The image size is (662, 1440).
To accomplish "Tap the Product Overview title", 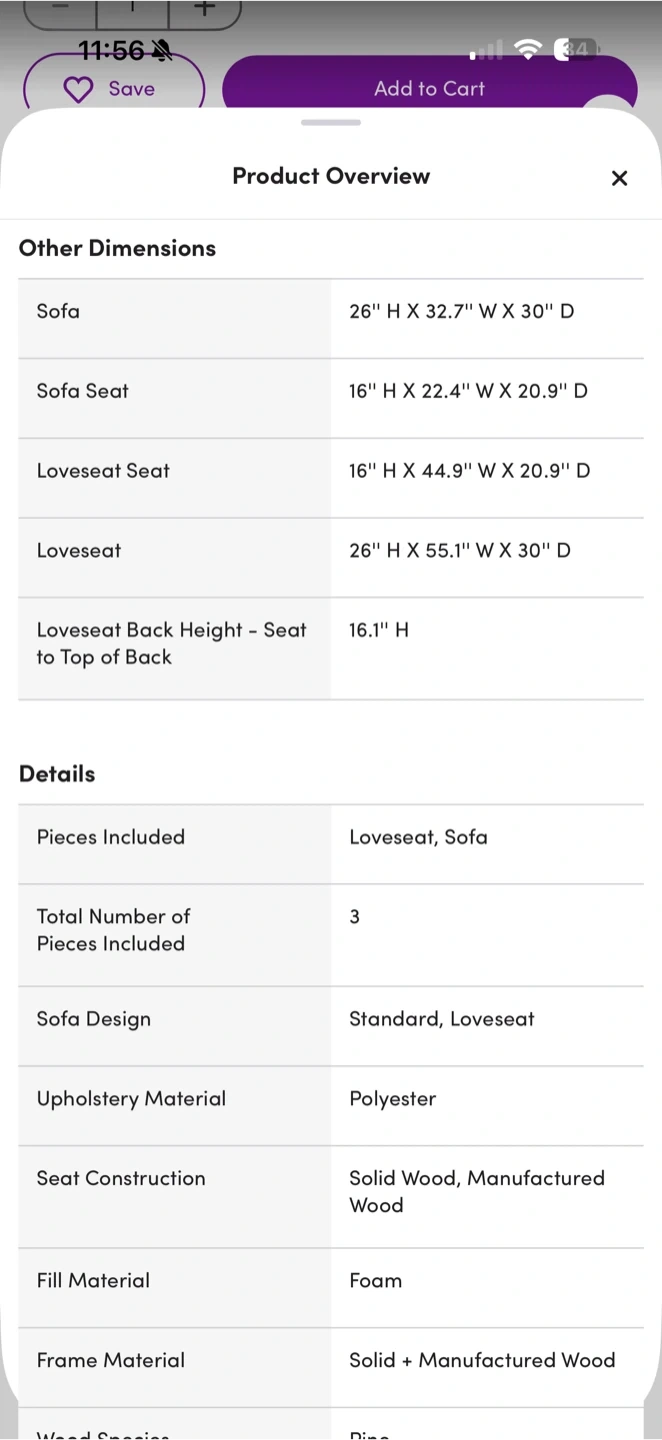I will coord(331,176).
